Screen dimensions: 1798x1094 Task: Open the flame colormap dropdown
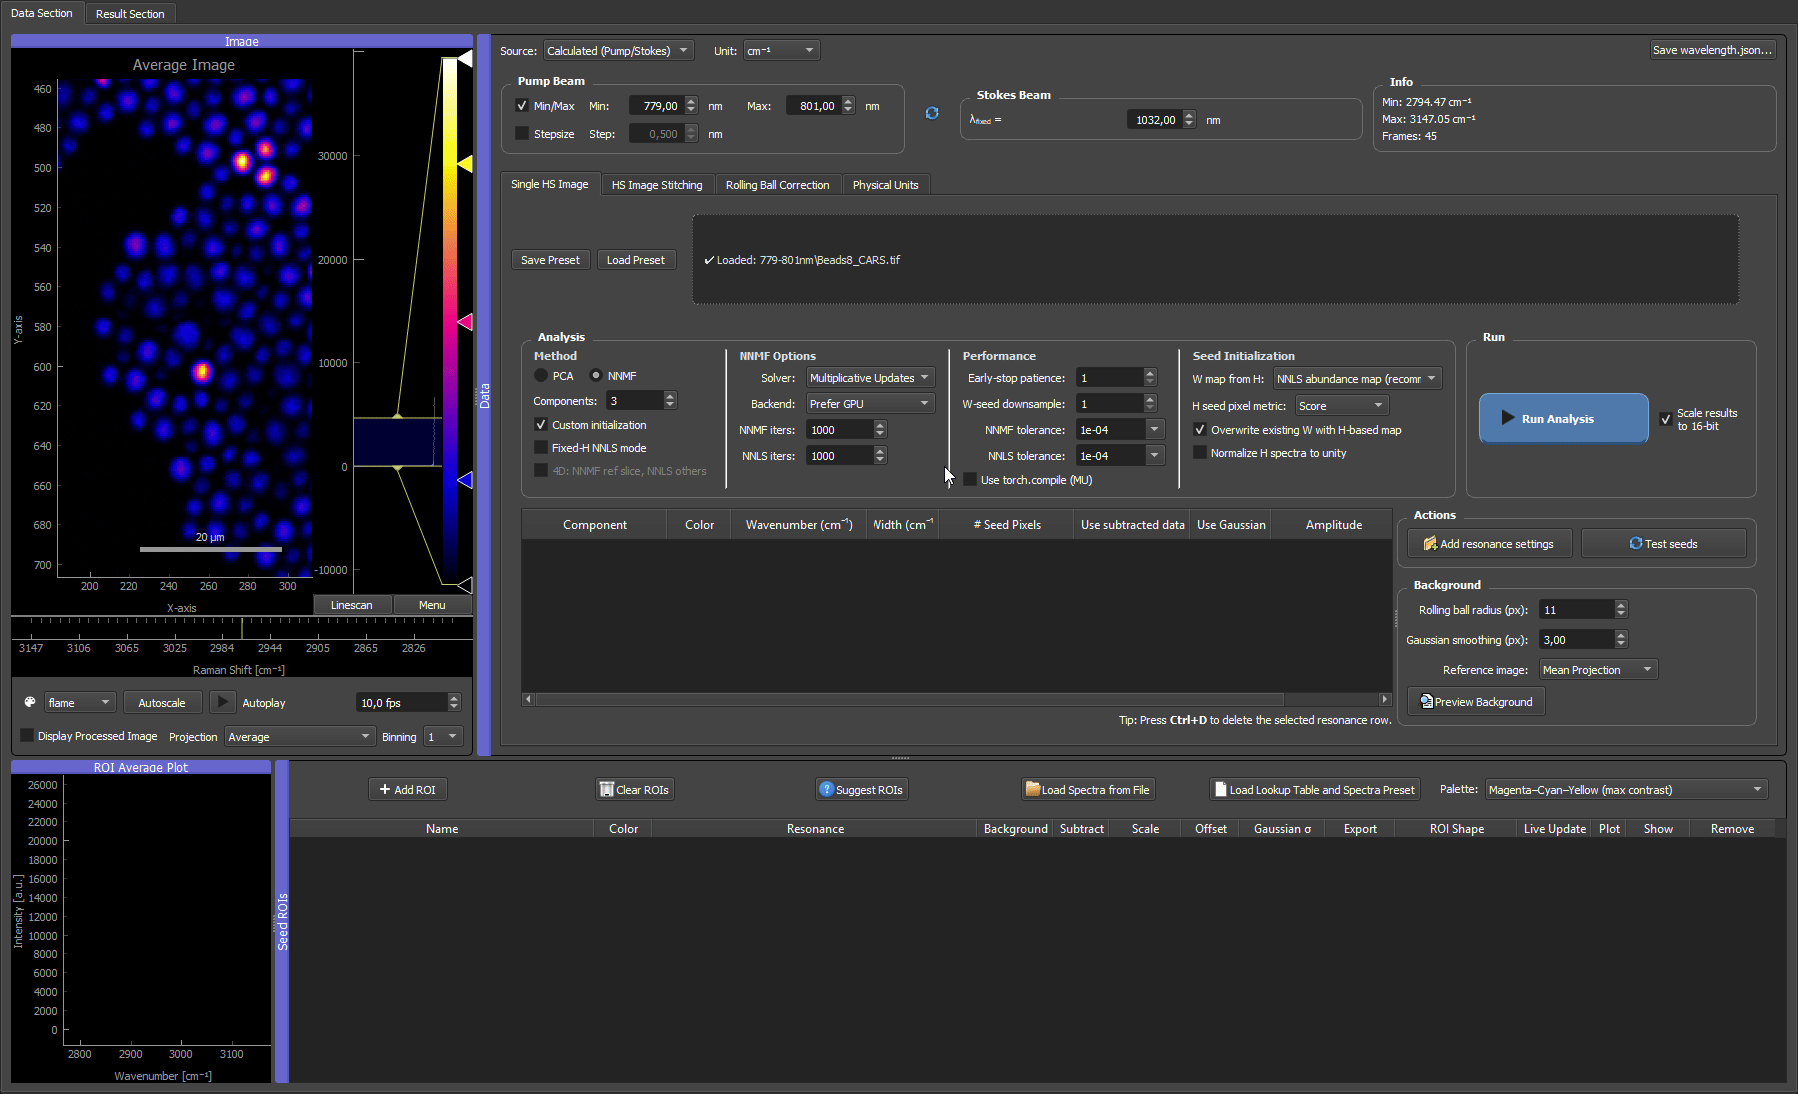point(80,703)
